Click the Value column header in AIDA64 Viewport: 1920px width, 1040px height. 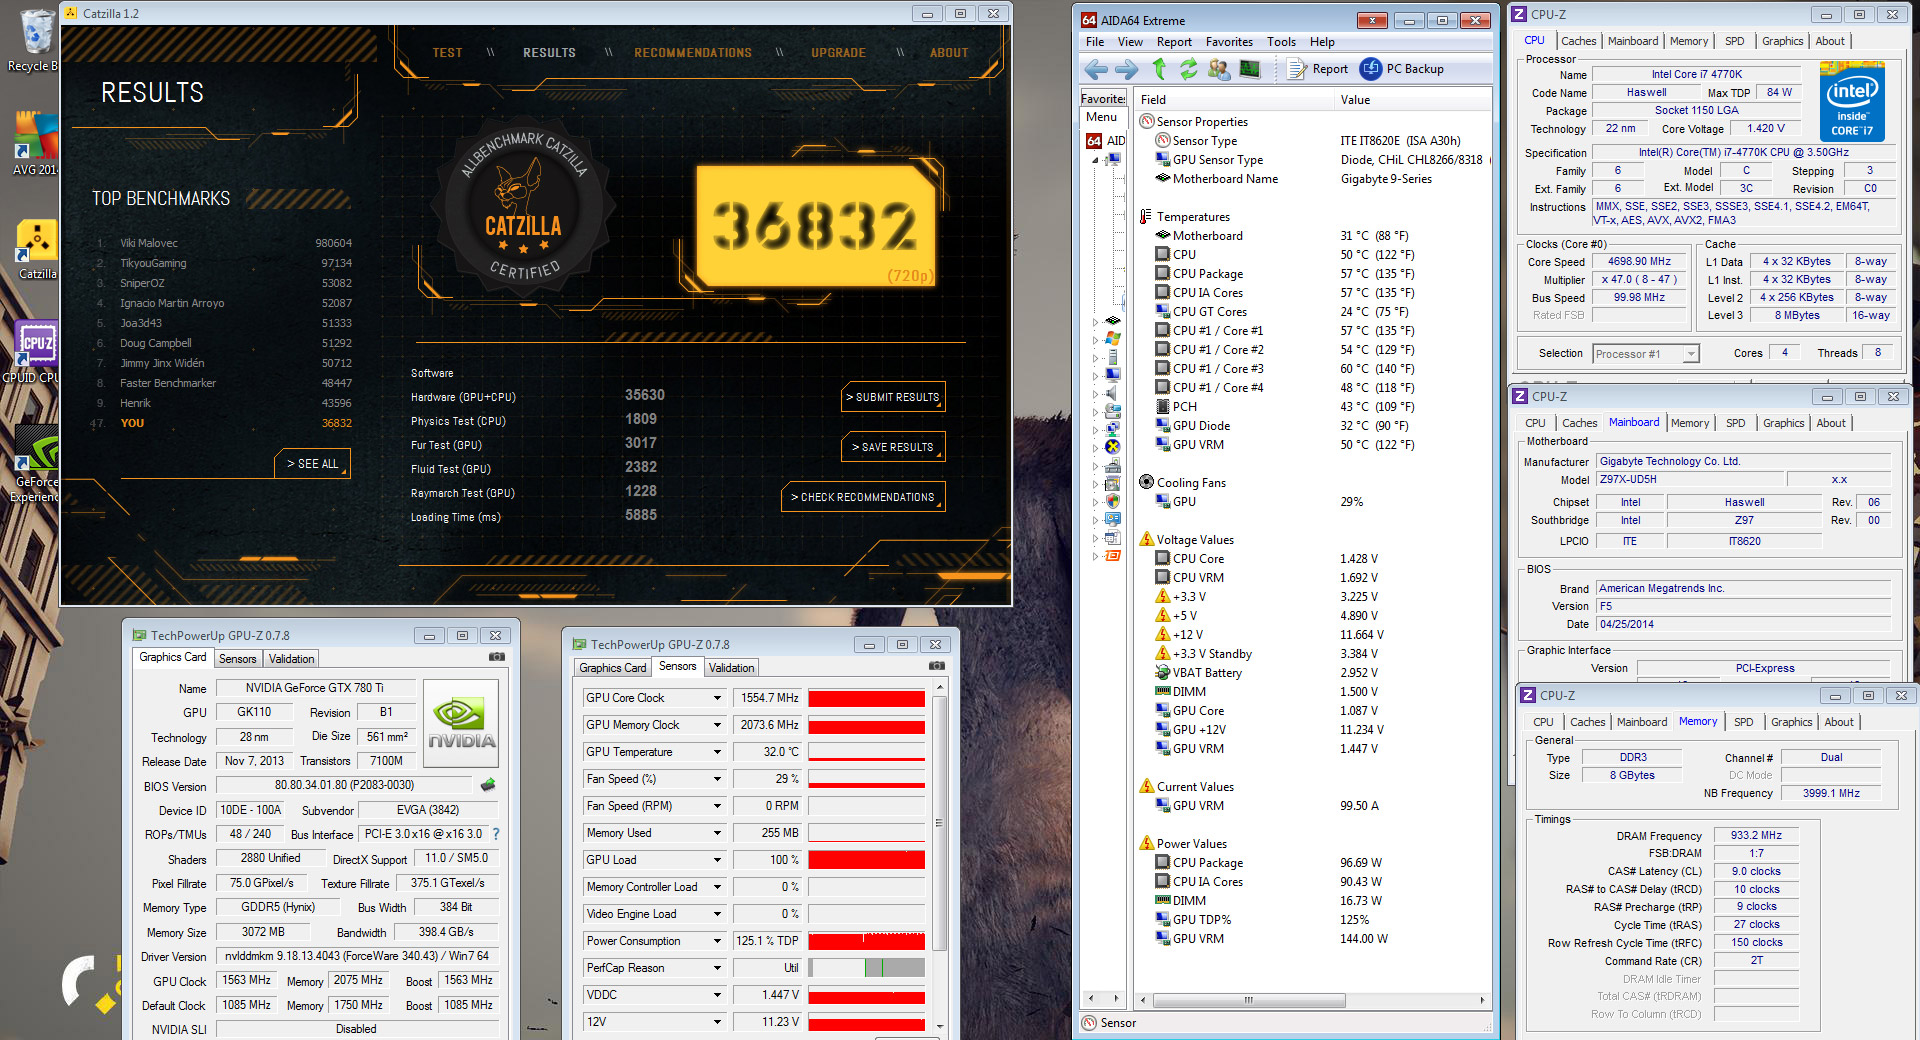pos(1413,100)
